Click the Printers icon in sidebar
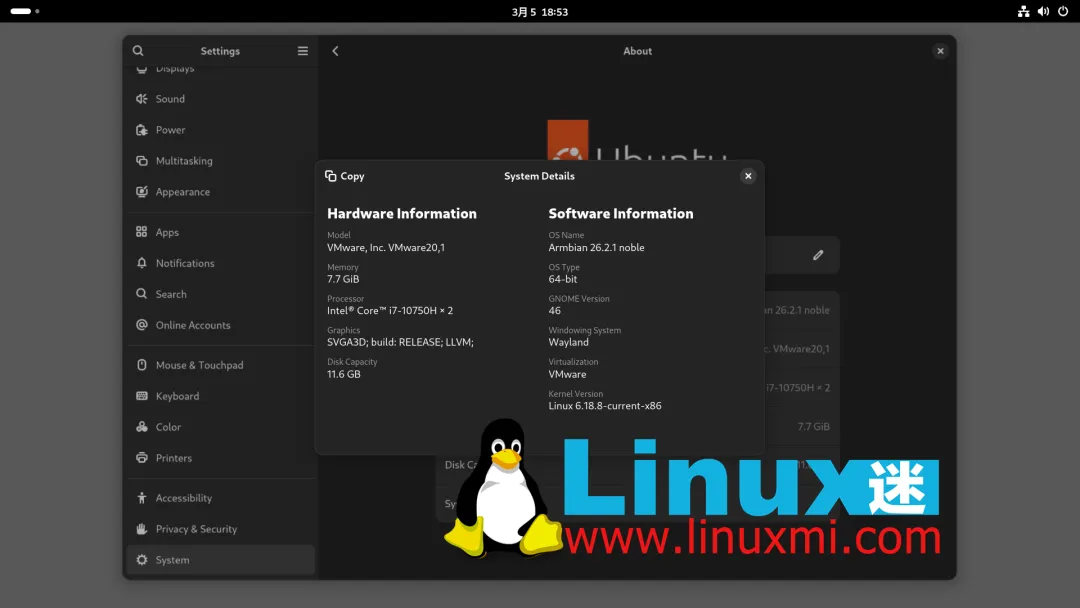This screenshot has height=608, width=1080. pos(142,458)
